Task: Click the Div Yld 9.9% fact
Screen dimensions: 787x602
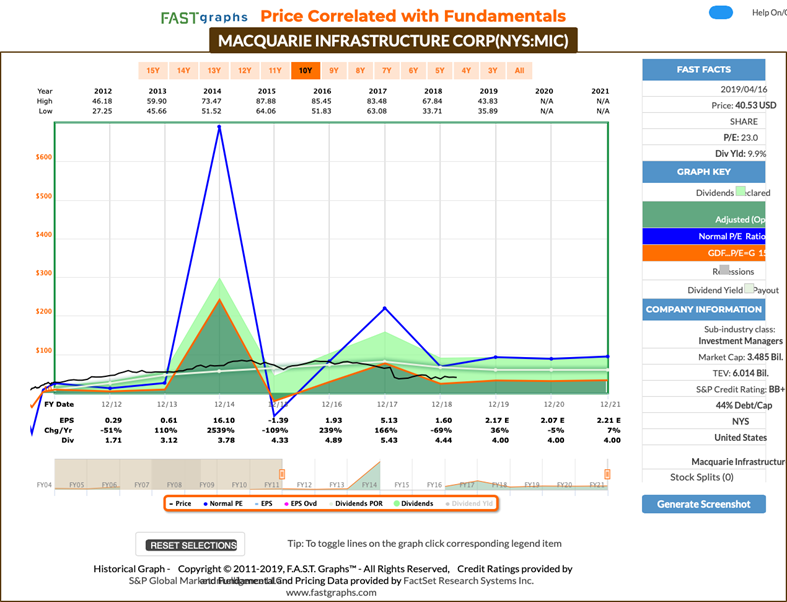Action: [x=740, y=154]
